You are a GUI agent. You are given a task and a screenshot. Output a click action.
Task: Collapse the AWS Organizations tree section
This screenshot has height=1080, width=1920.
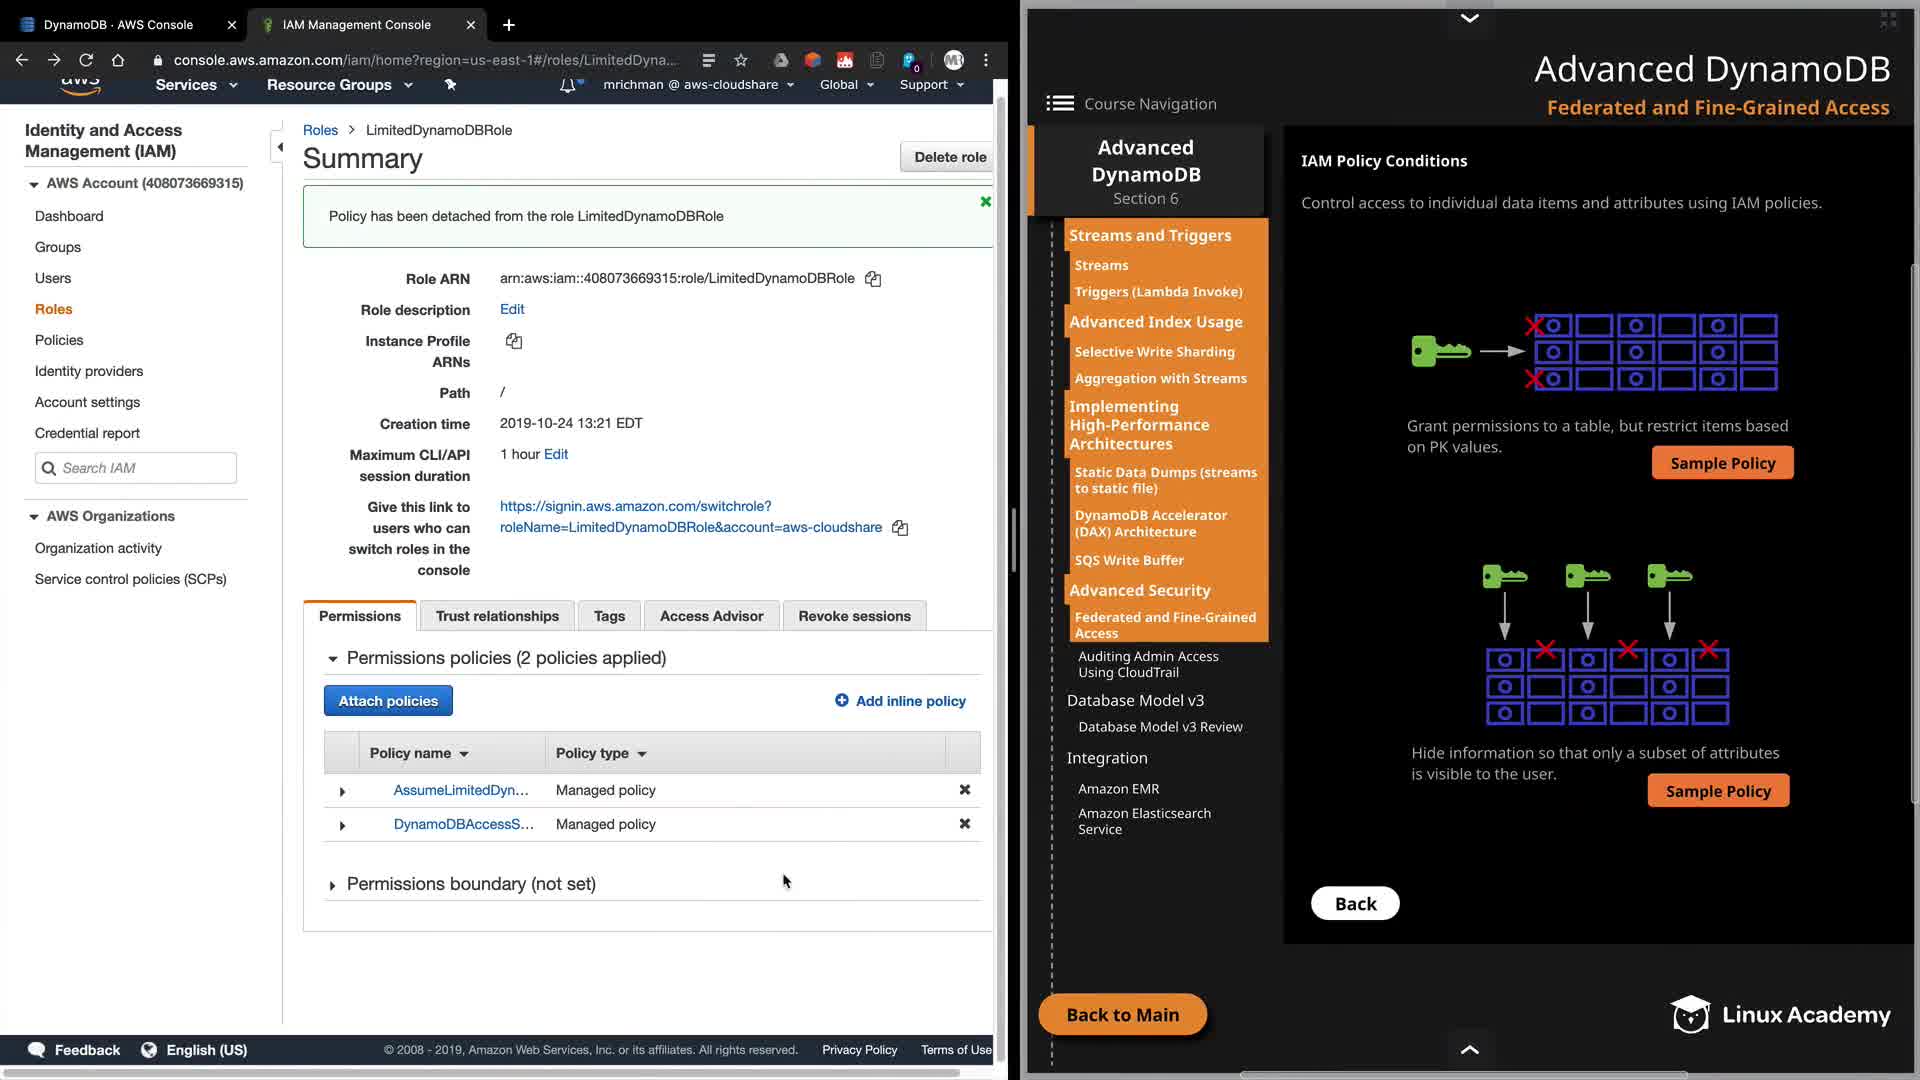pyautogui.click(x=34, y=517)
